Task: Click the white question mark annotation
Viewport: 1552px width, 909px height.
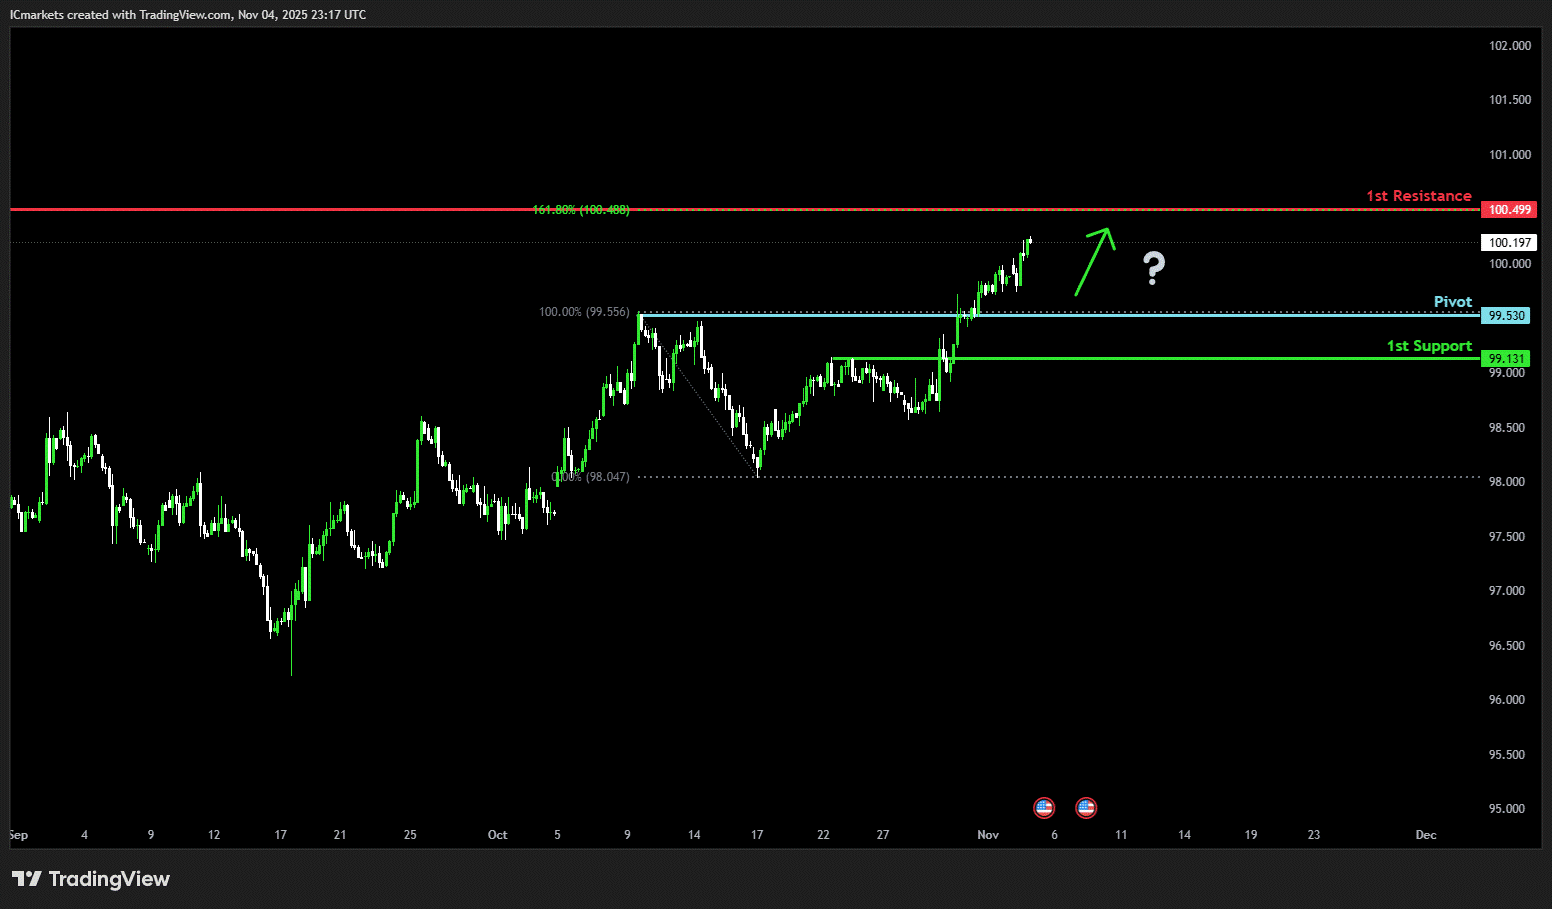Action: 1154,268
